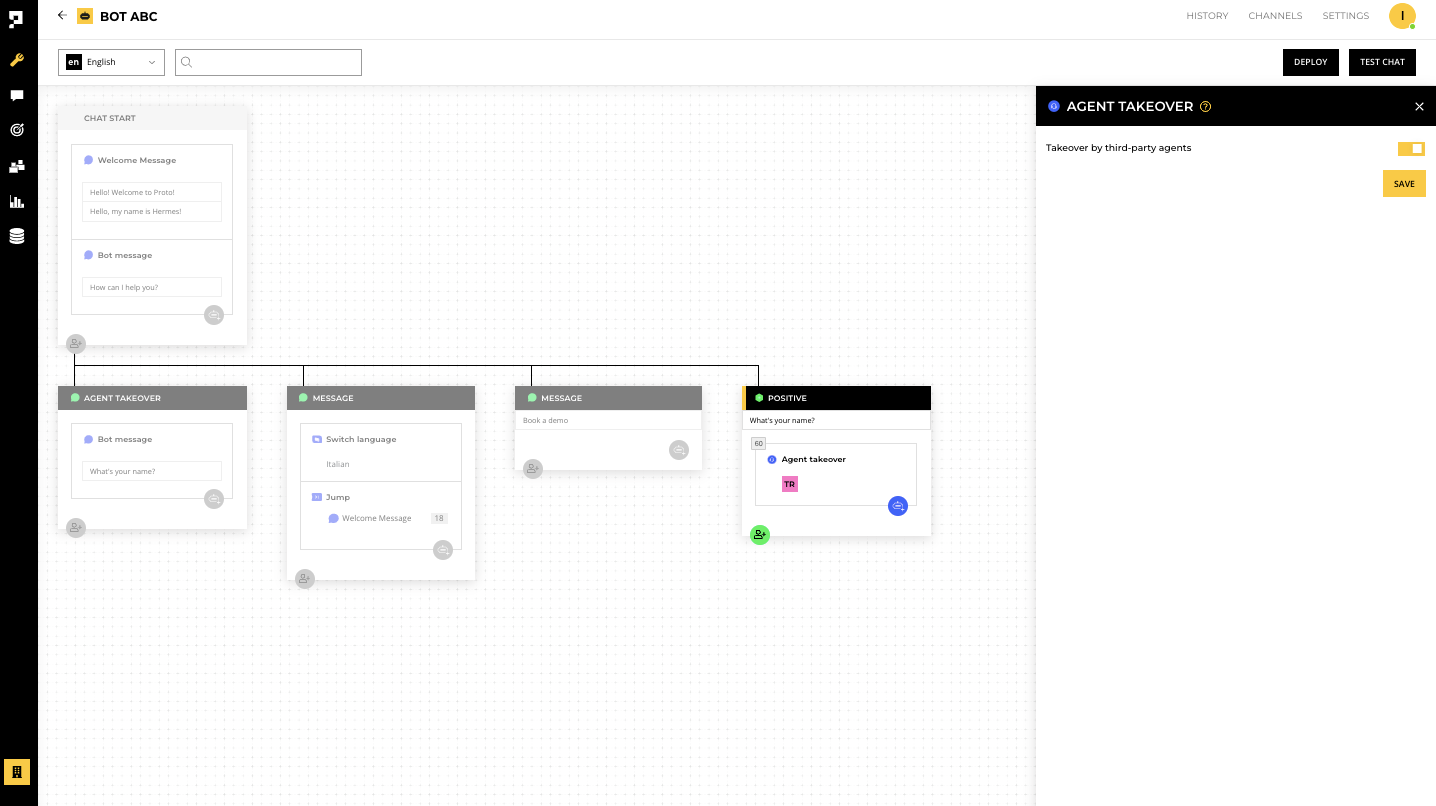Switch to the Channels tab
This screenshot has width=1436, height=806.
click(x=1275, y=16)
